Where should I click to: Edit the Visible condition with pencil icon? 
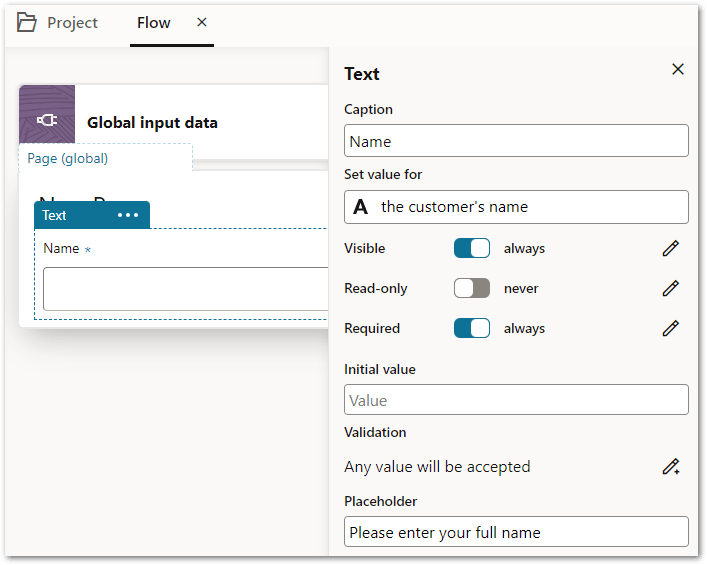click(x=670, y=248)
